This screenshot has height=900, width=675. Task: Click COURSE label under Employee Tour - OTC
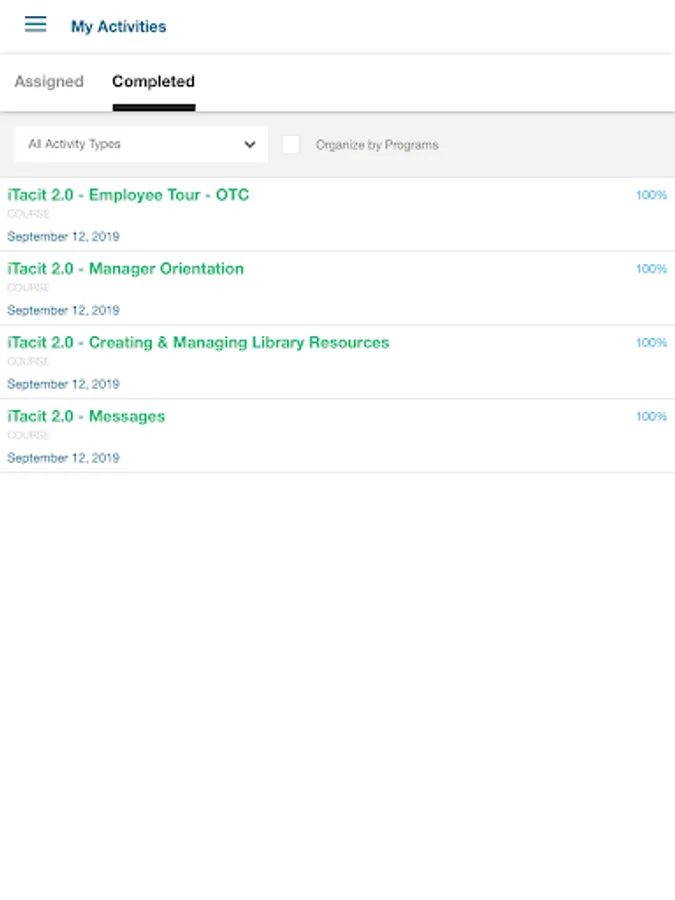coord(28,214)
